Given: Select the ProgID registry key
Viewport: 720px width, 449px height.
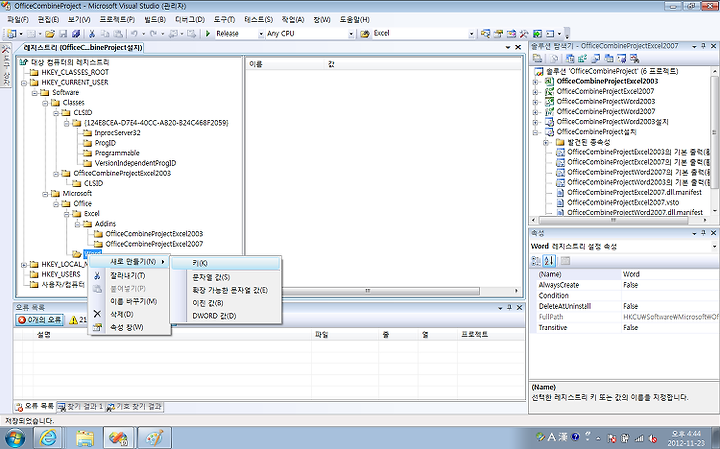Looking at the screenshot, I should 105,143.
